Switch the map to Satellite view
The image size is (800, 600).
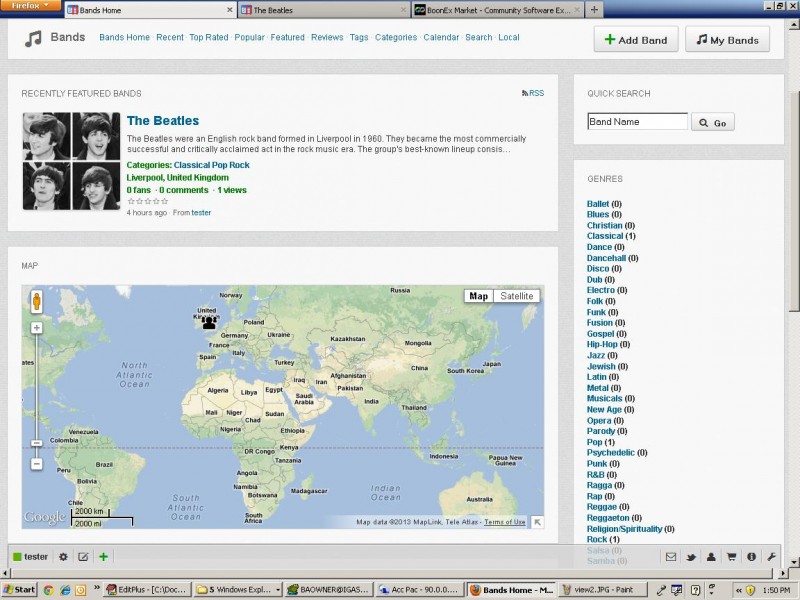point(516,296)
